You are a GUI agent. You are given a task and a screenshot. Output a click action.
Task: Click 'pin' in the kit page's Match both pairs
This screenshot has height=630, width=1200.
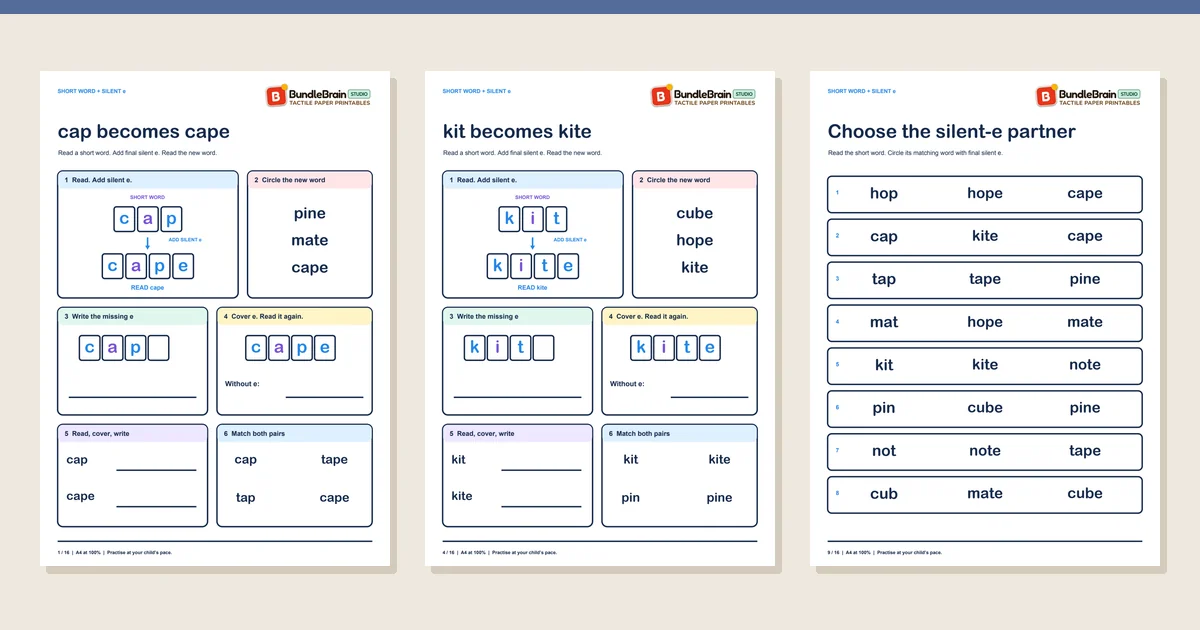tap(631, 498)
